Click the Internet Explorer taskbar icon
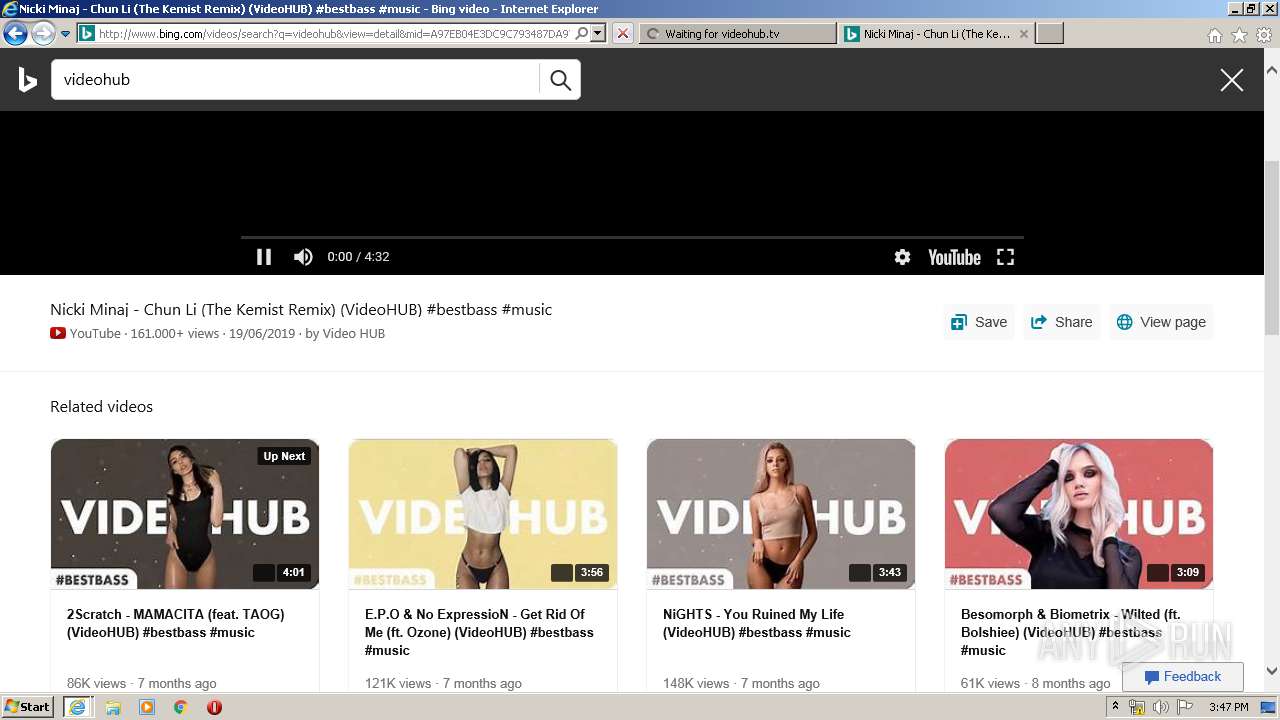Image resolution: width=1280 pixels, height=720 pixels. [78, 707]
